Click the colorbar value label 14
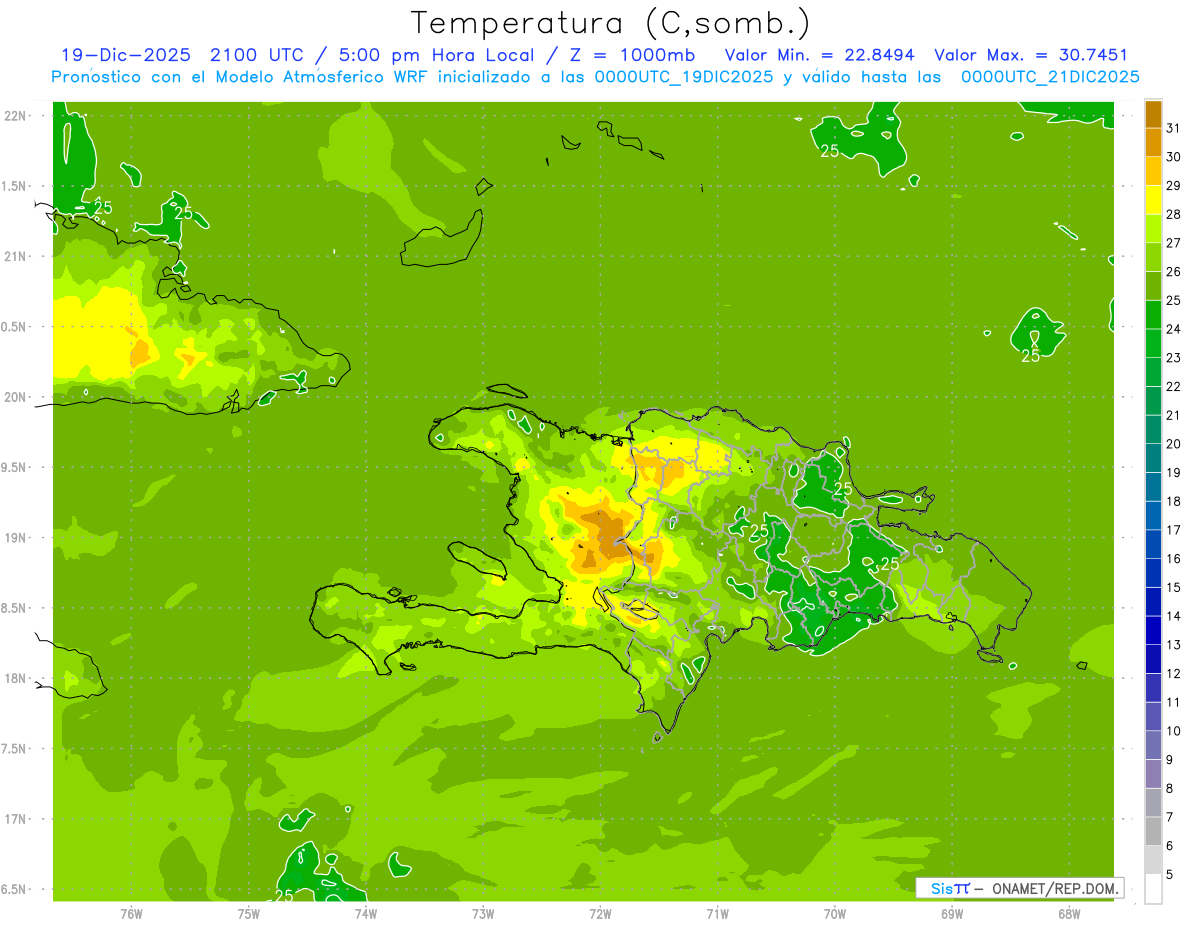 (1173, 616)
